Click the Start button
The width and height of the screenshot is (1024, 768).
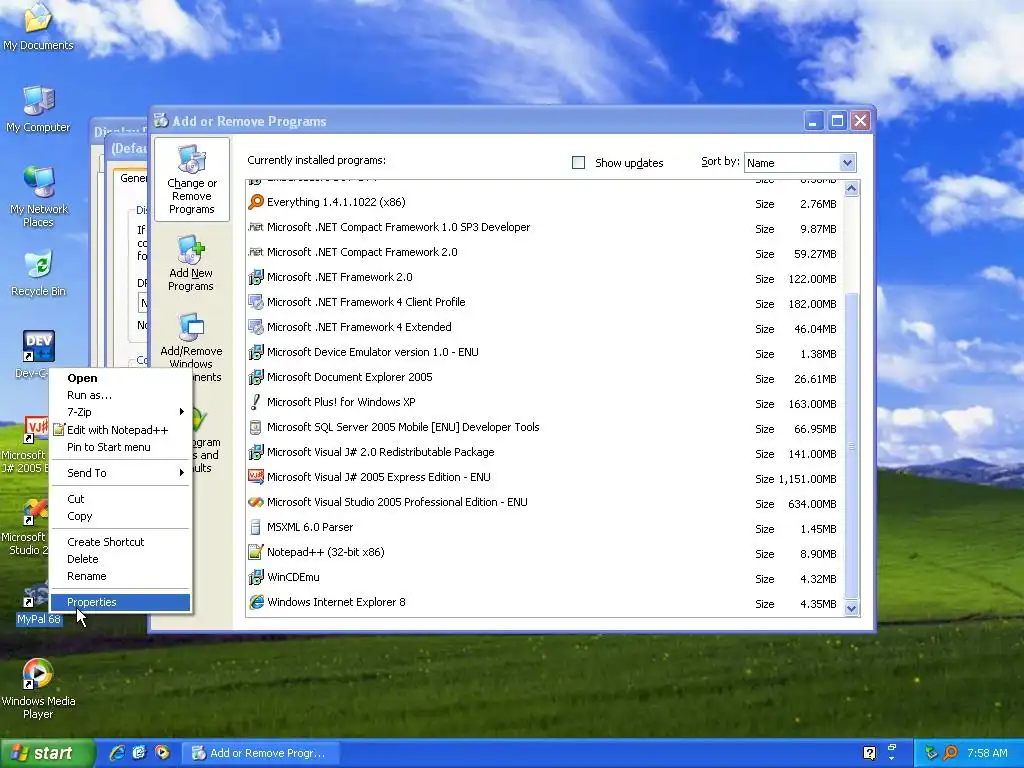tap(47, 753)
